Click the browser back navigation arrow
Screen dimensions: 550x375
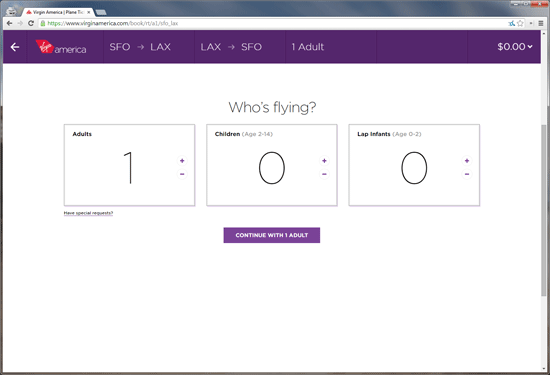pos(9,23)
